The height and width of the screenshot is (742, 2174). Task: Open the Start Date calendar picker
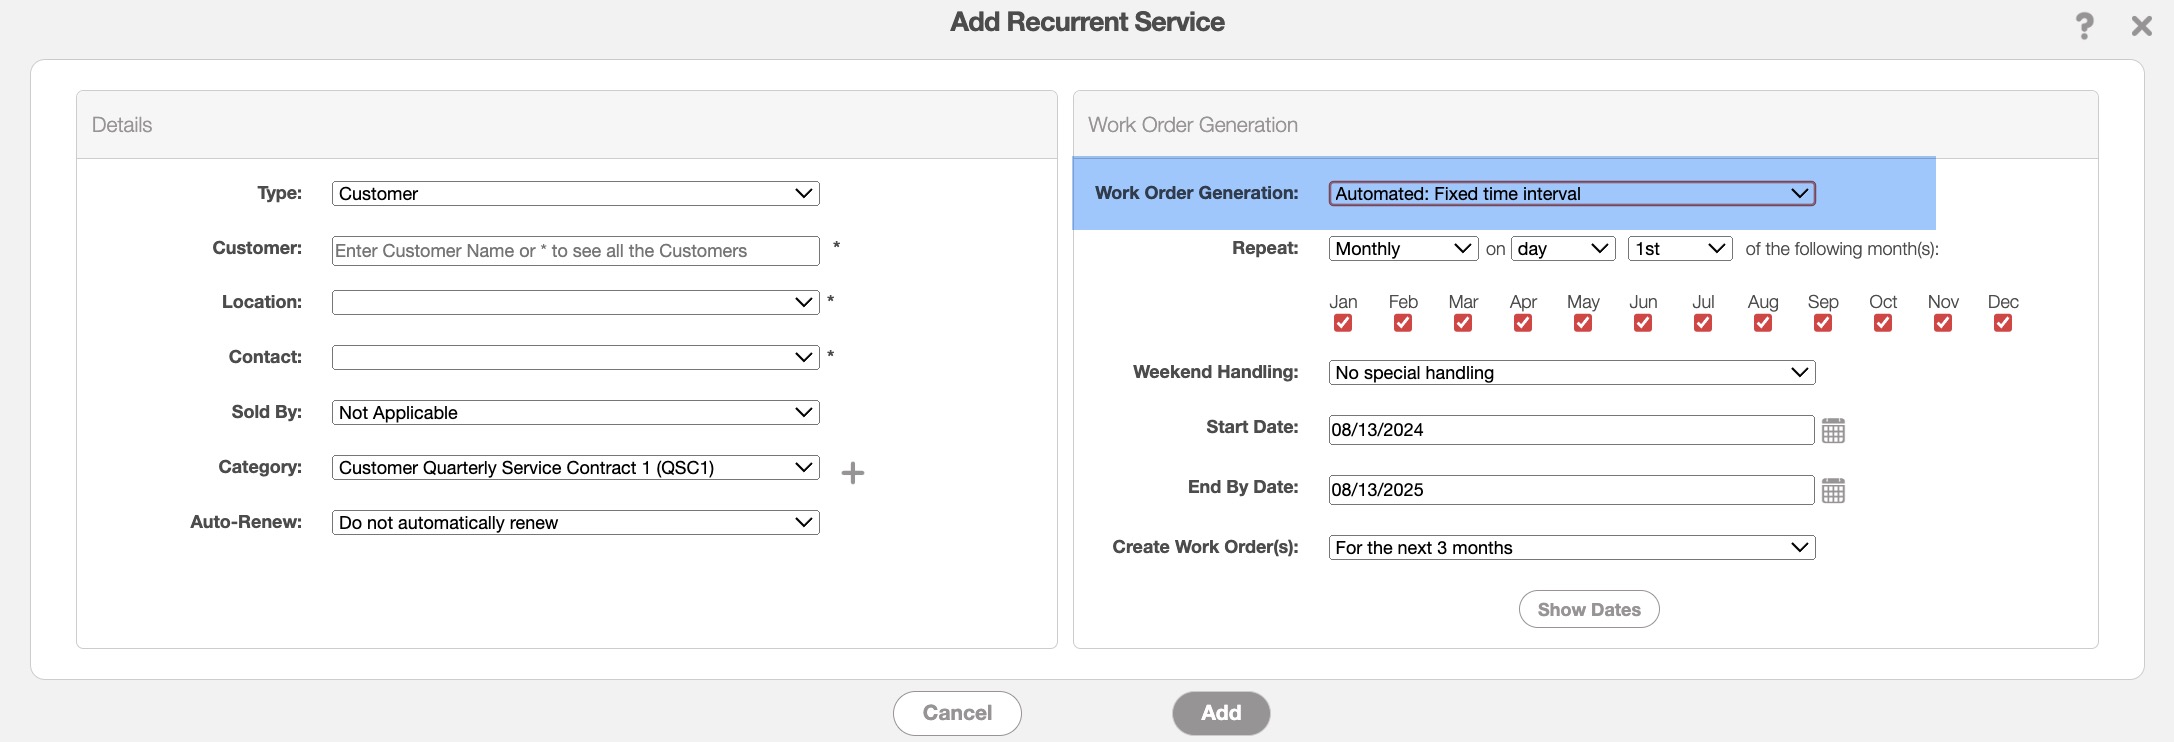[x=1832, y=431]
